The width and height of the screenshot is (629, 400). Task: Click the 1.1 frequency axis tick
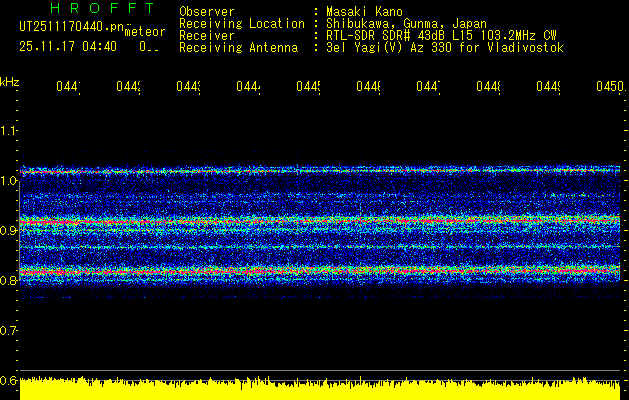pyautogui.click(x=9, y=131)
